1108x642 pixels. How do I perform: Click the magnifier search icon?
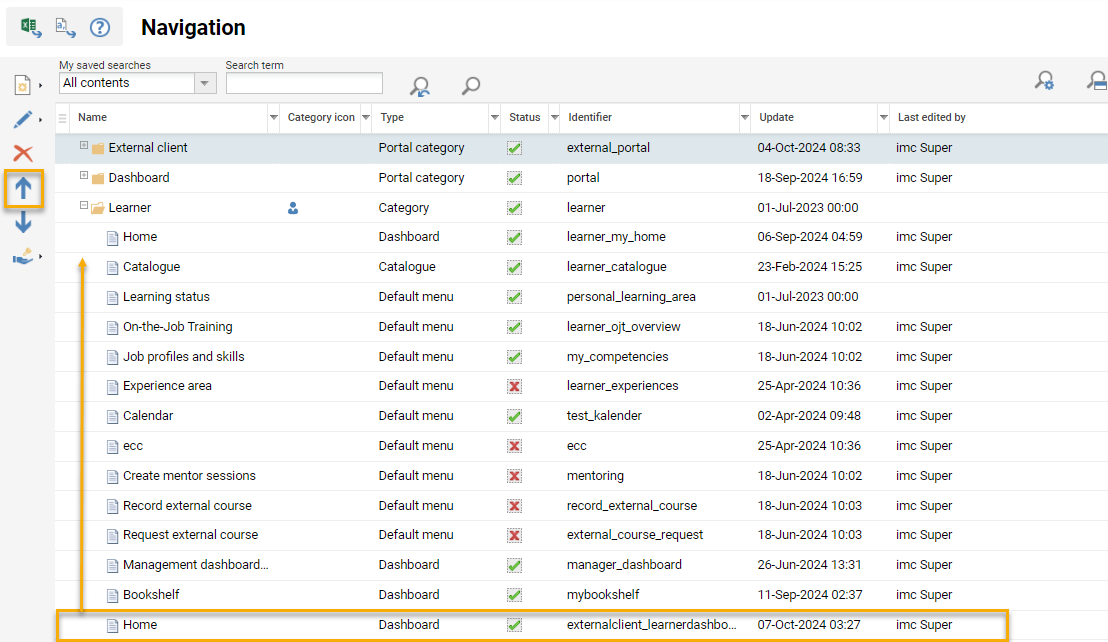pyautogui.click(x=471, y=86)
